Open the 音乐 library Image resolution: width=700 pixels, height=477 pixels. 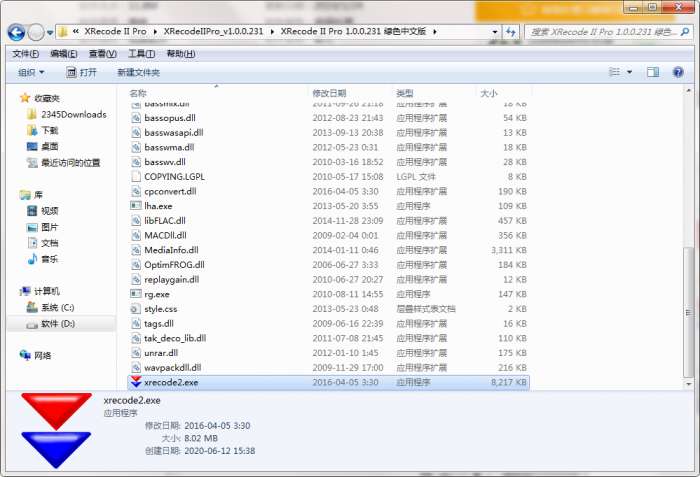coord(50,259)
